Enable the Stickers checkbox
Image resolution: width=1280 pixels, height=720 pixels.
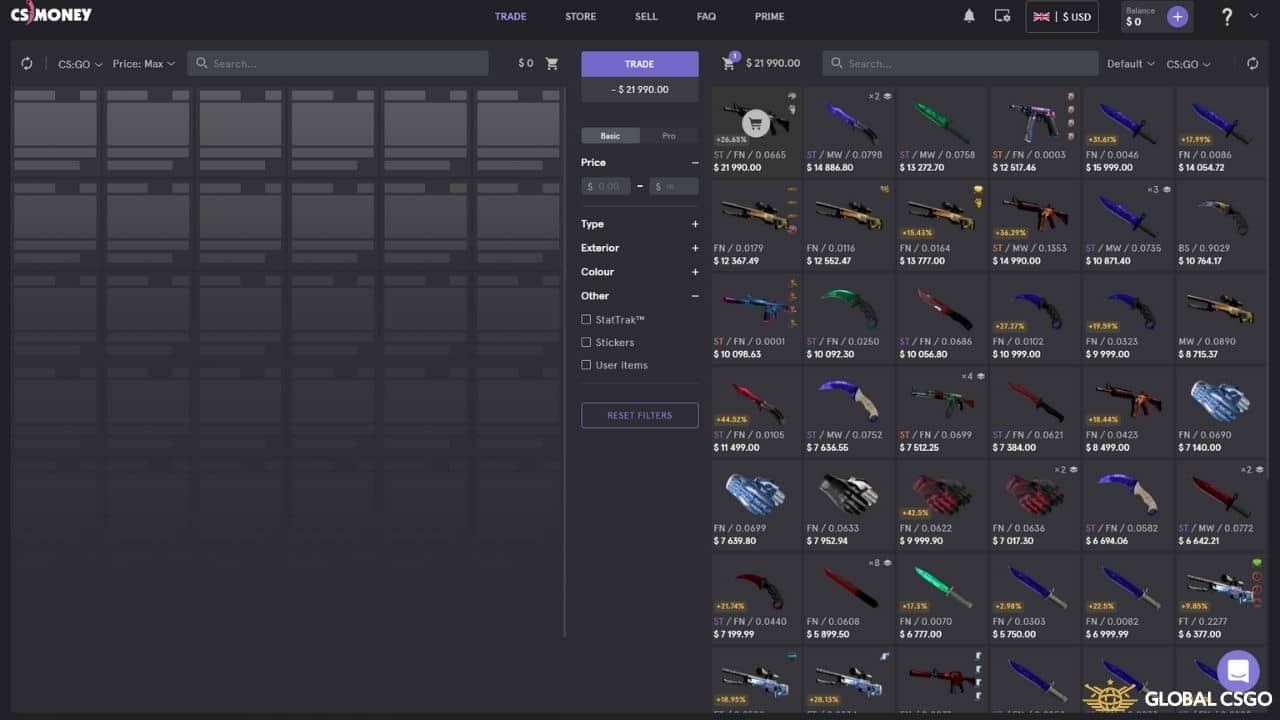pos(586,342)
